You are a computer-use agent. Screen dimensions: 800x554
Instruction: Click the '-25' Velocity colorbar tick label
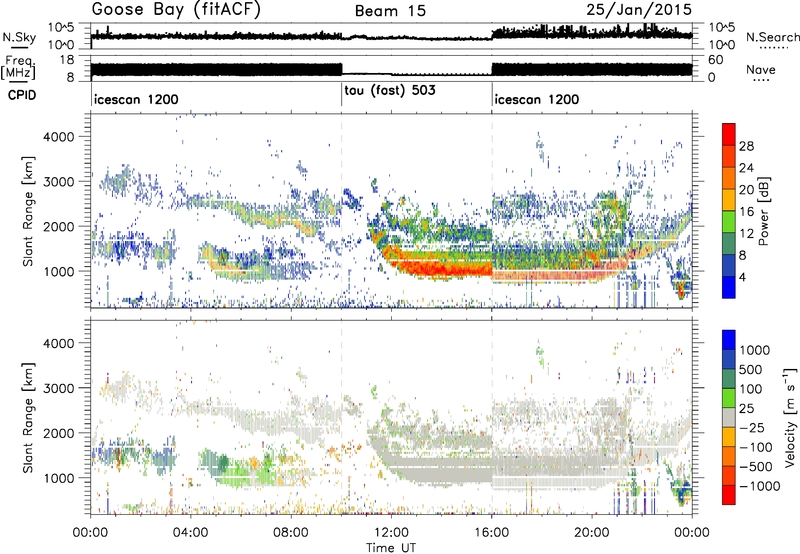tap(752, 427)
